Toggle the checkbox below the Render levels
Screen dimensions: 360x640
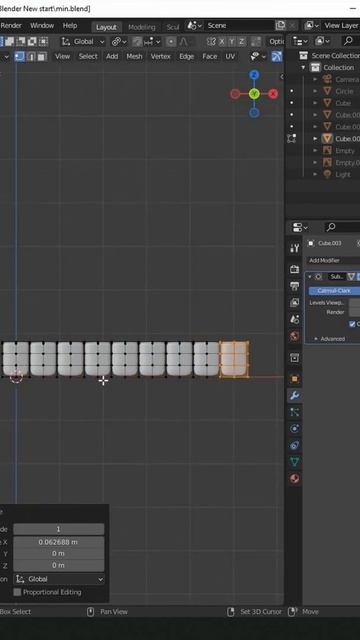coord(352,324)
